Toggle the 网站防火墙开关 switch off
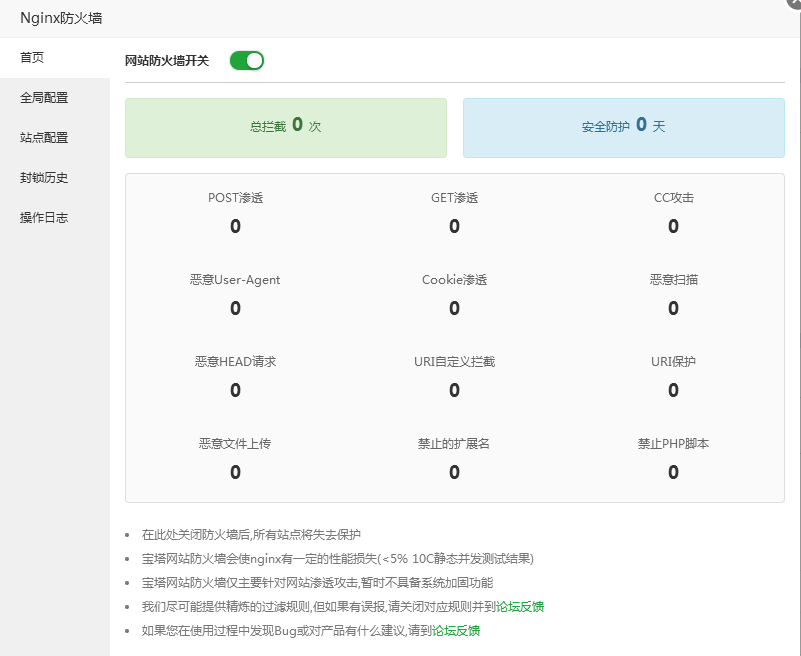This screenshot has height=656, width=801. coord(246,60)
